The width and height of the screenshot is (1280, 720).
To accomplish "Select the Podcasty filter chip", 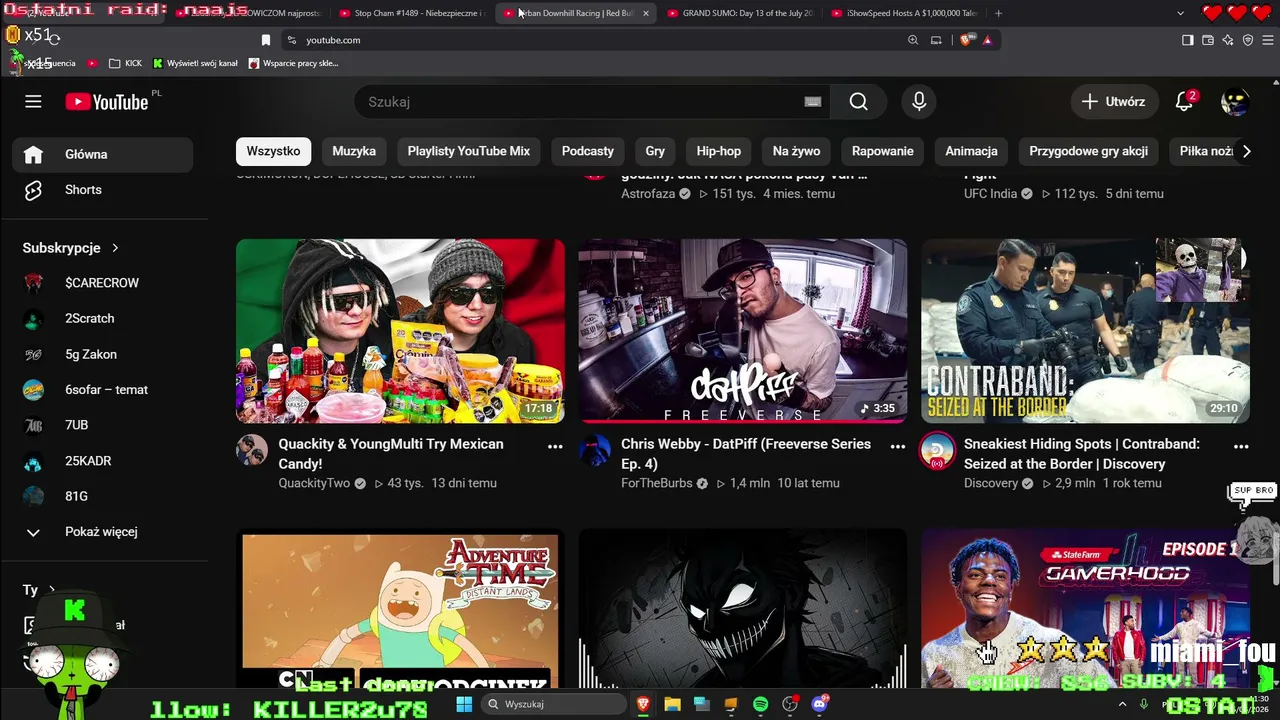I will 588,151.
